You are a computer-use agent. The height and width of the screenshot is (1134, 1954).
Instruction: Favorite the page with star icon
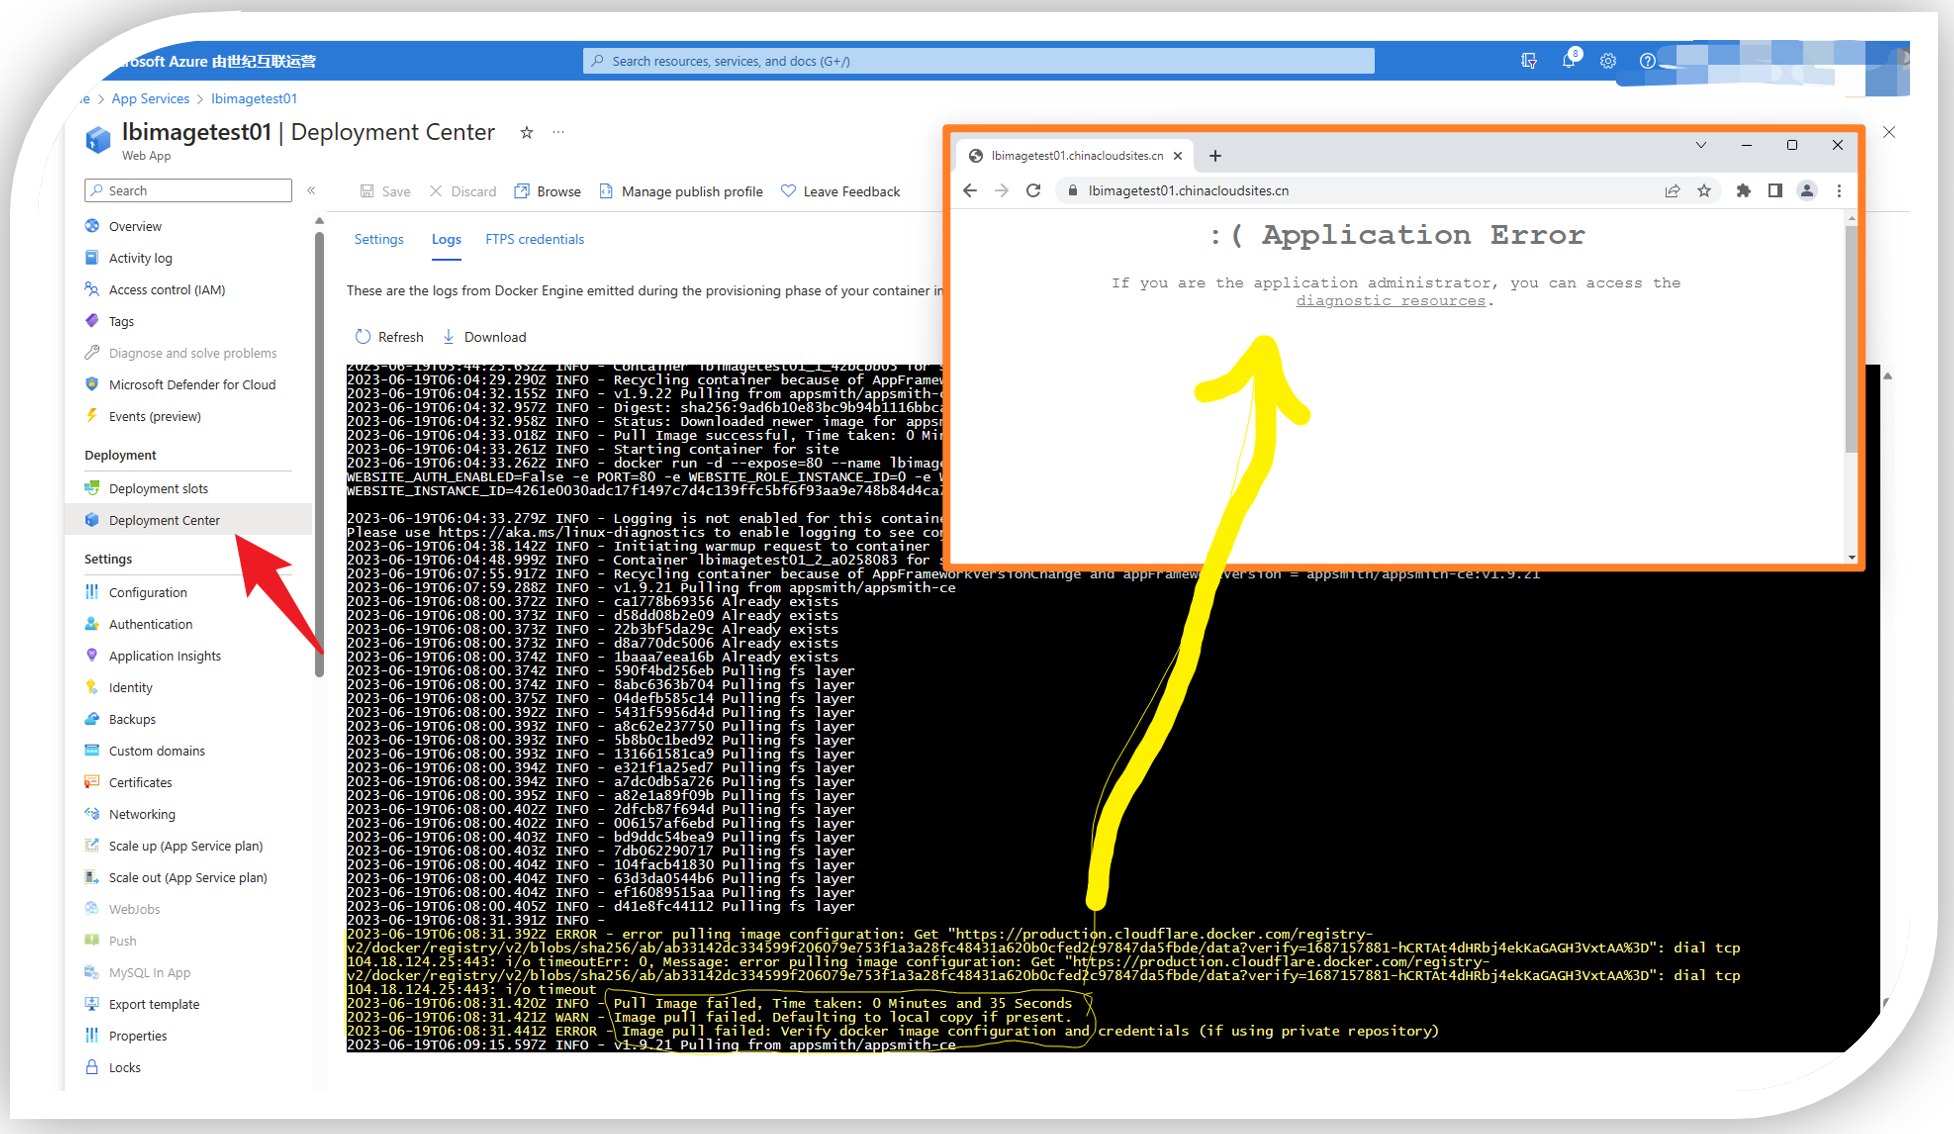click(x=527, y=132)
